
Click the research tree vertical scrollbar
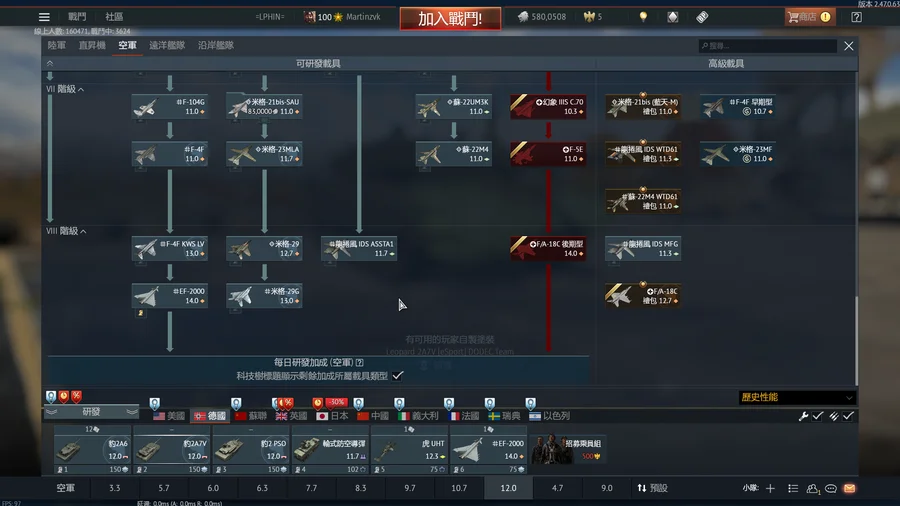[x=856, y=341]
